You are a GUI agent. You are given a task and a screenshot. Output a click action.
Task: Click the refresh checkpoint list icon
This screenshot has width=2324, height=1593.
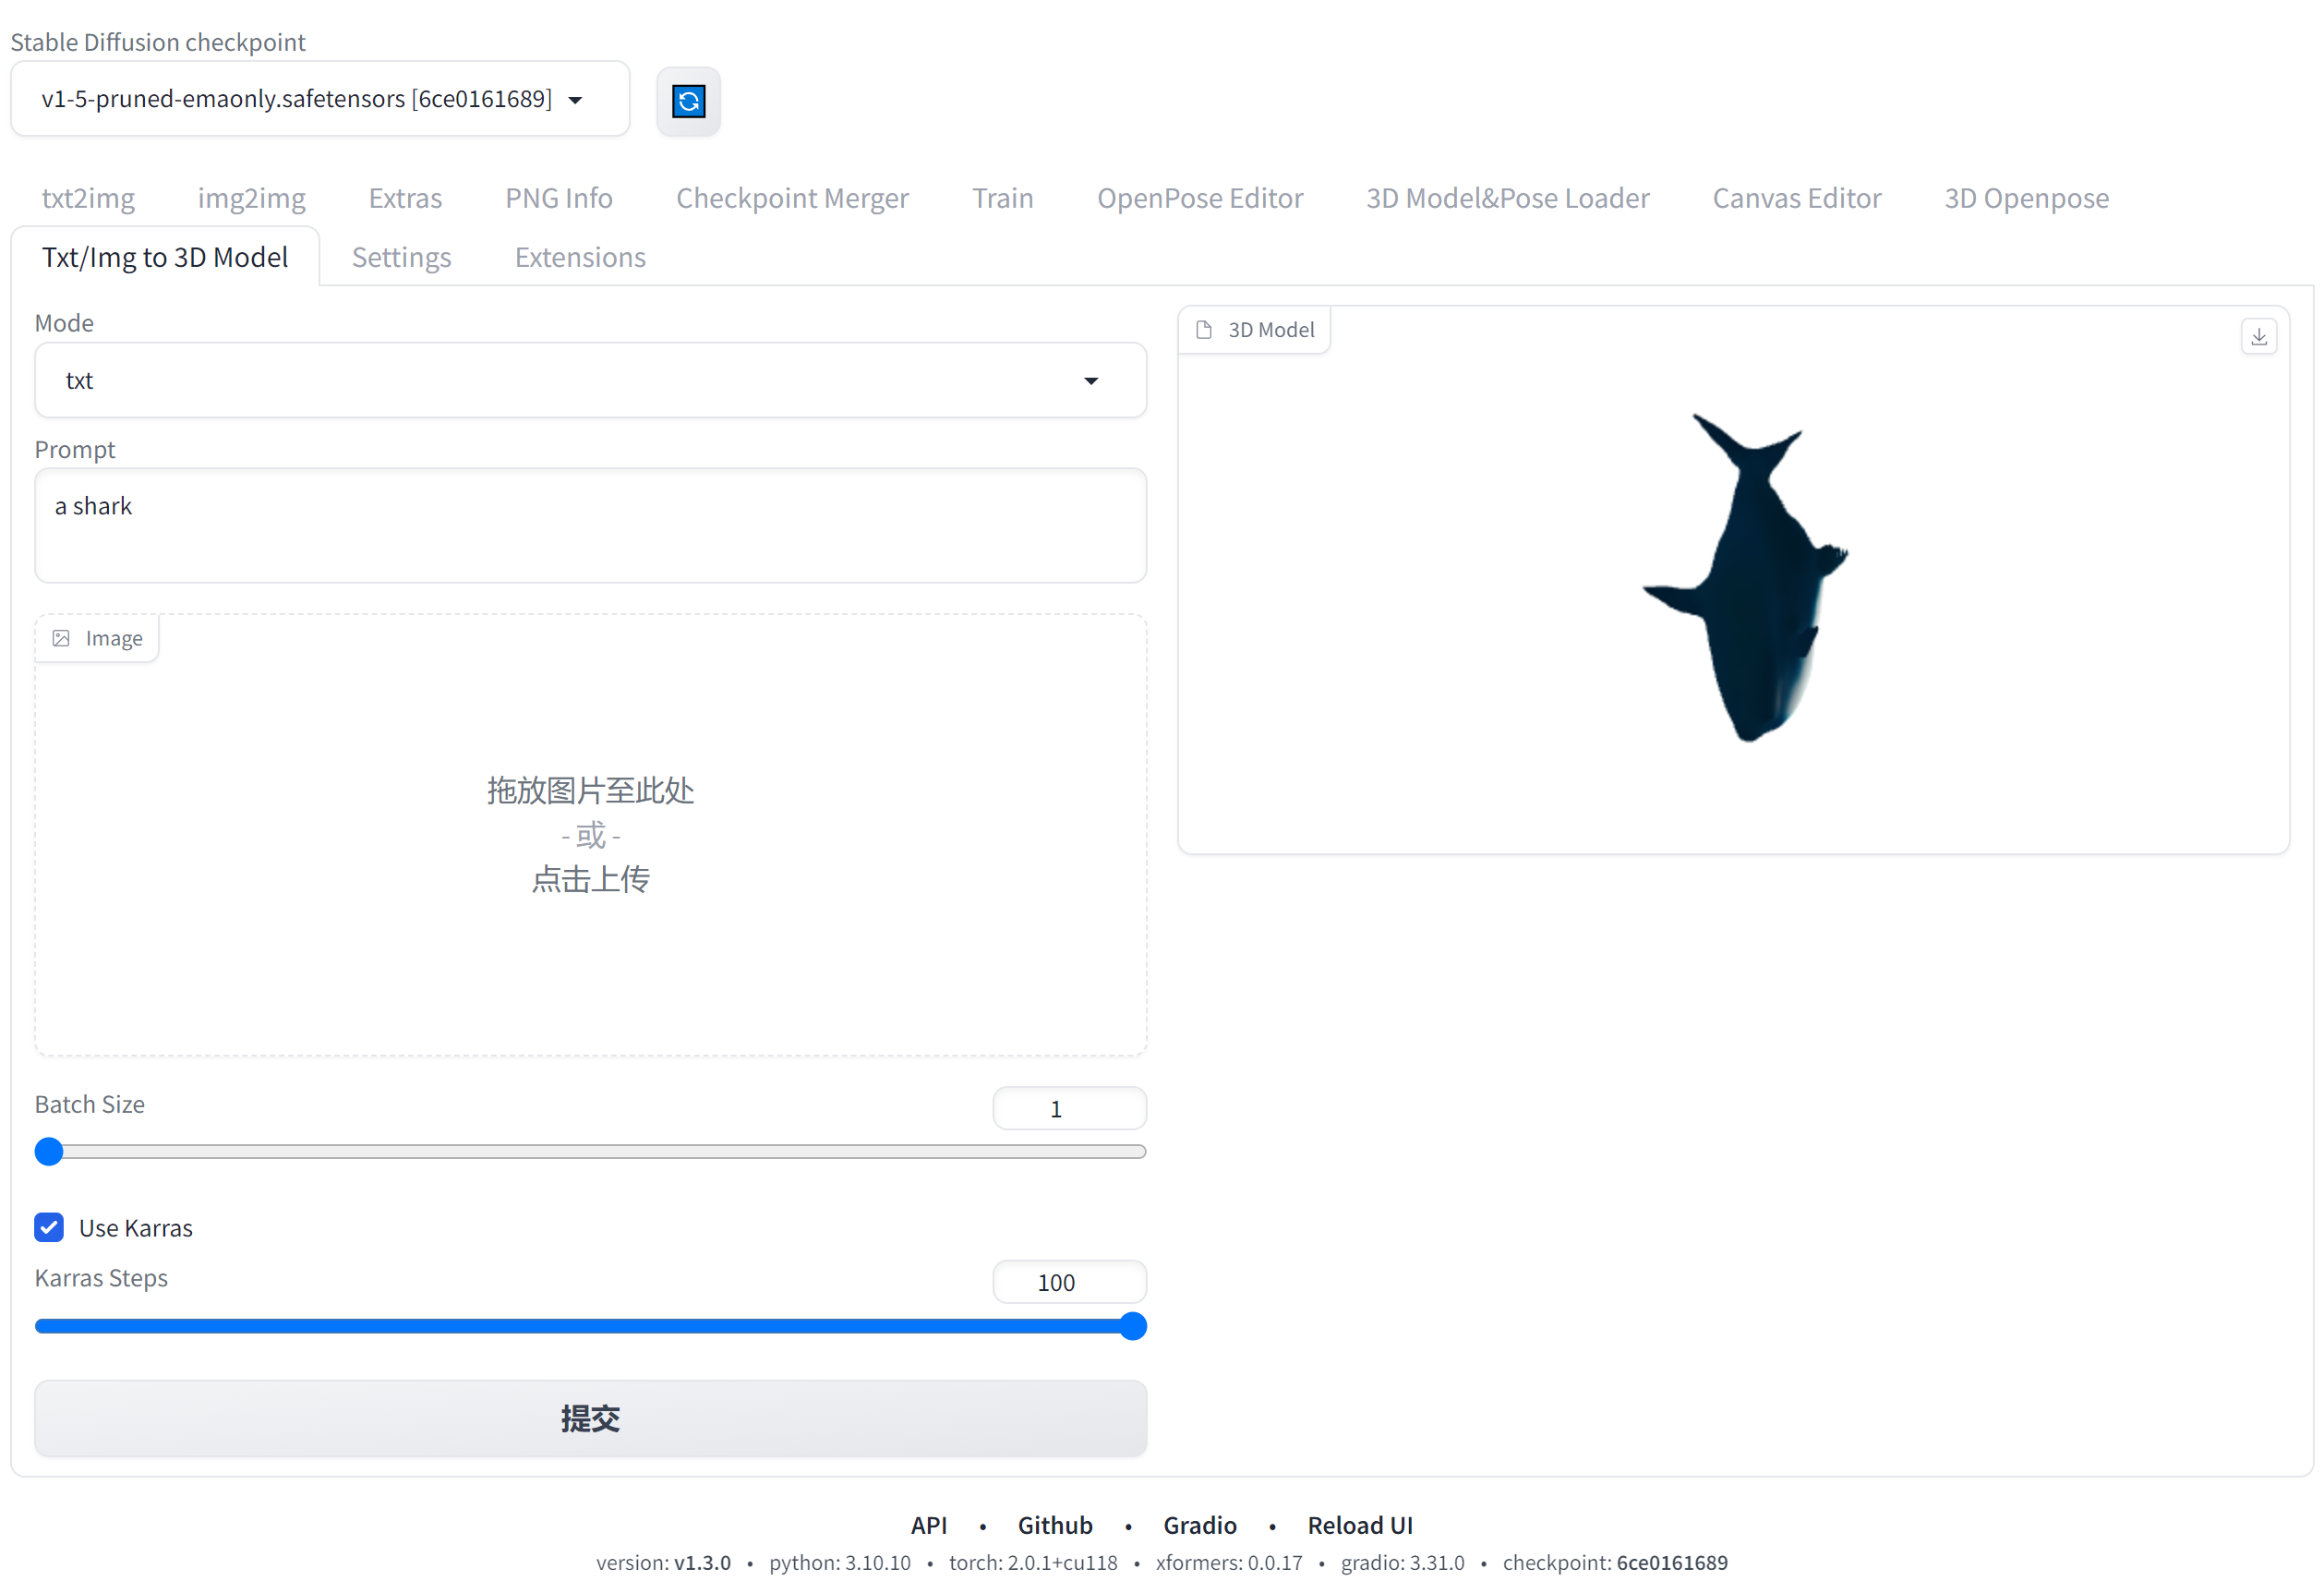688,101
